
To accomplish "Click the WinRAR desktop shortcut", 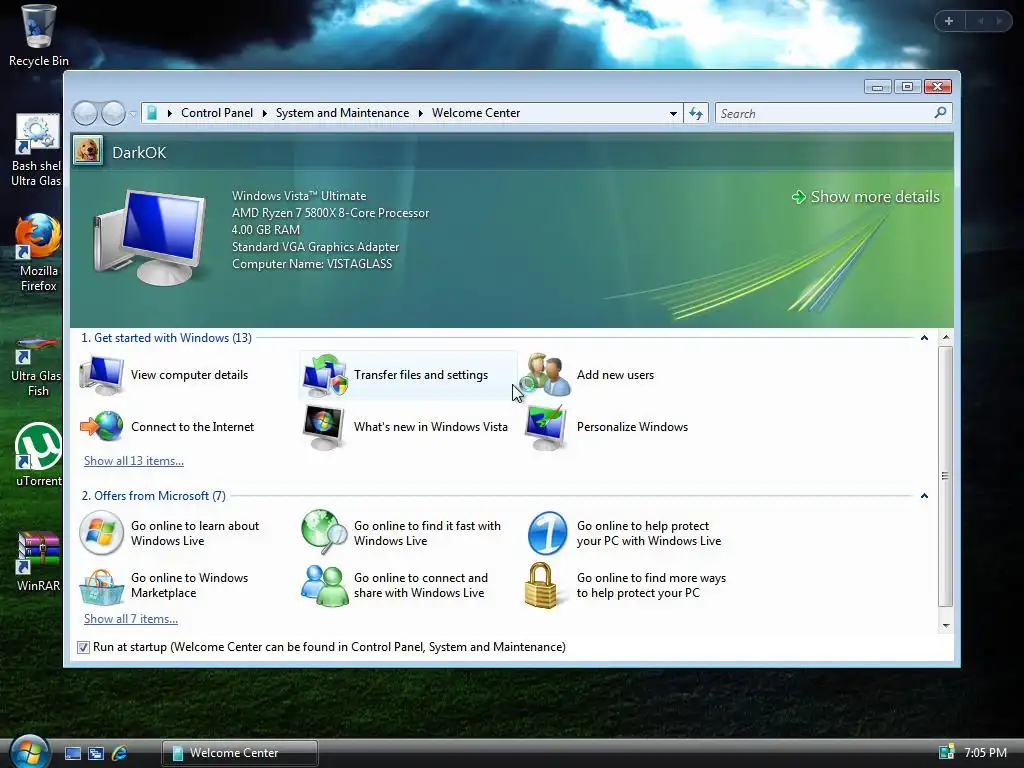I will click(38, 561).
